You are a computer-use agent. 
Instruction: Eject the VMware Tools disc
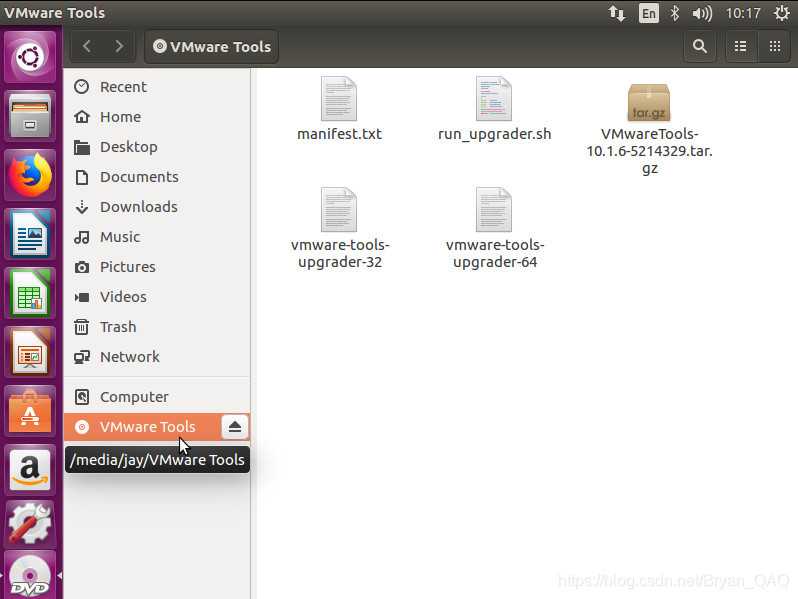[235, 427]
